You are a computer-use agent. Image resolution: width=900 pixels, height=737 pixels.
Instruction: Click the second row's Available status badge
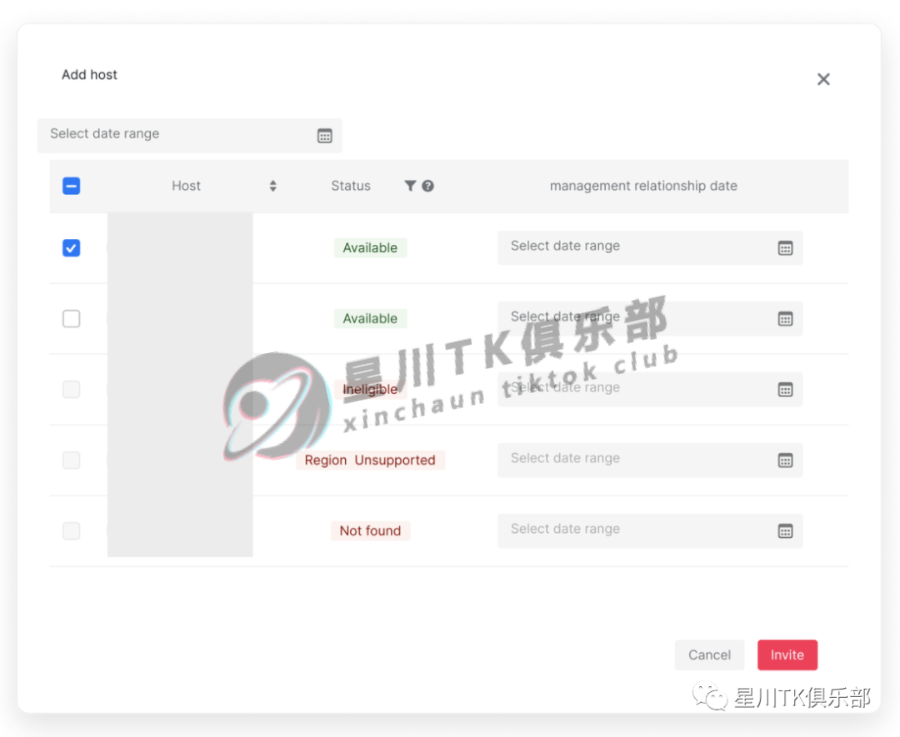pyautogui.click(x=370, y=319)
